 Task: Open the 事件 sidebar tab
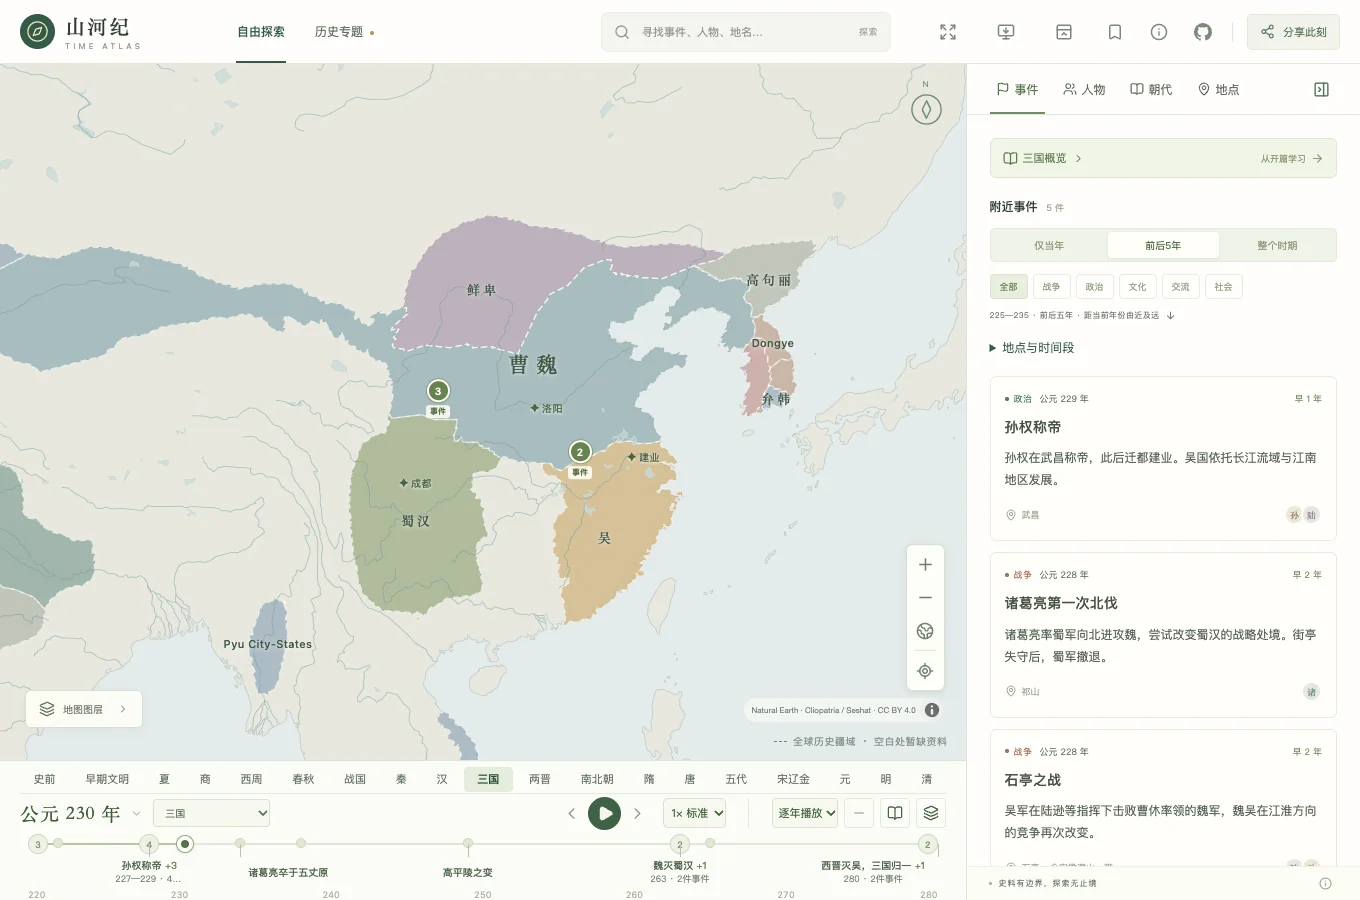click(1017, 89)
